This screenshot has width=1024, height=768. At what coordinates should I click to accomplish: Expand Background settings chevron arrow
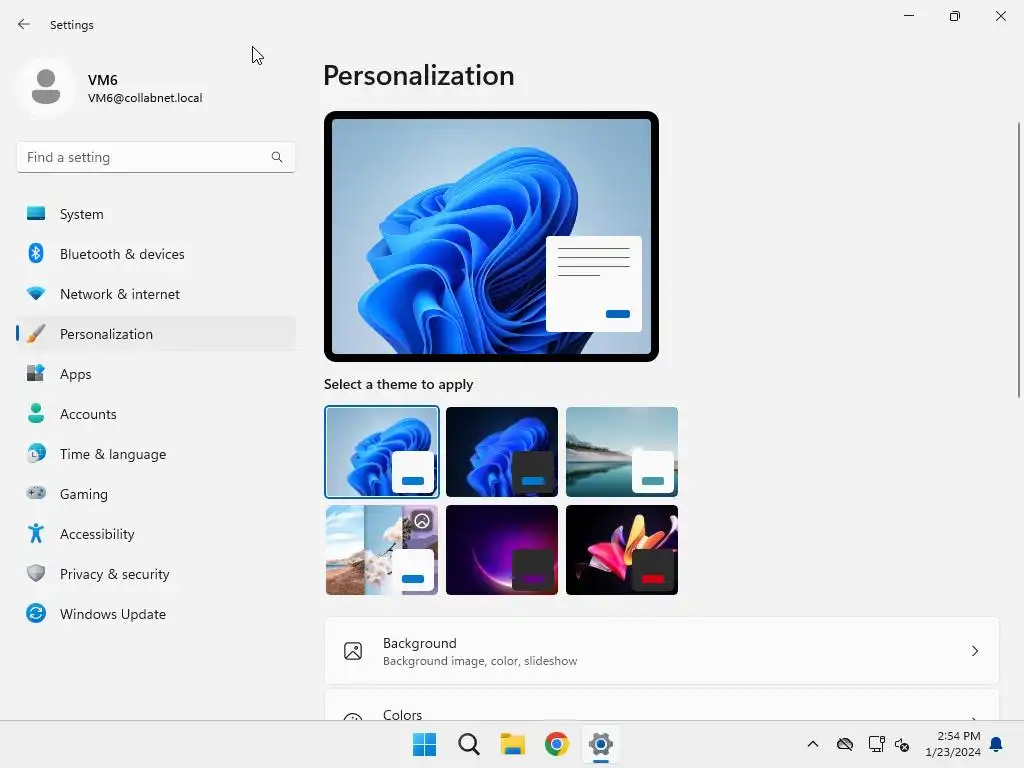974,651
